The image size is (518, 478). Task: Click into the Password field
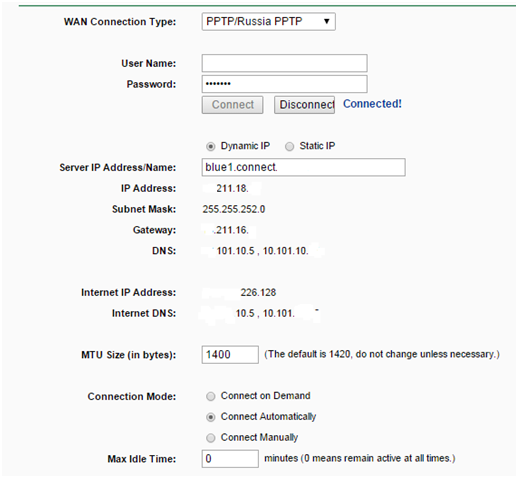click(284, 84)
